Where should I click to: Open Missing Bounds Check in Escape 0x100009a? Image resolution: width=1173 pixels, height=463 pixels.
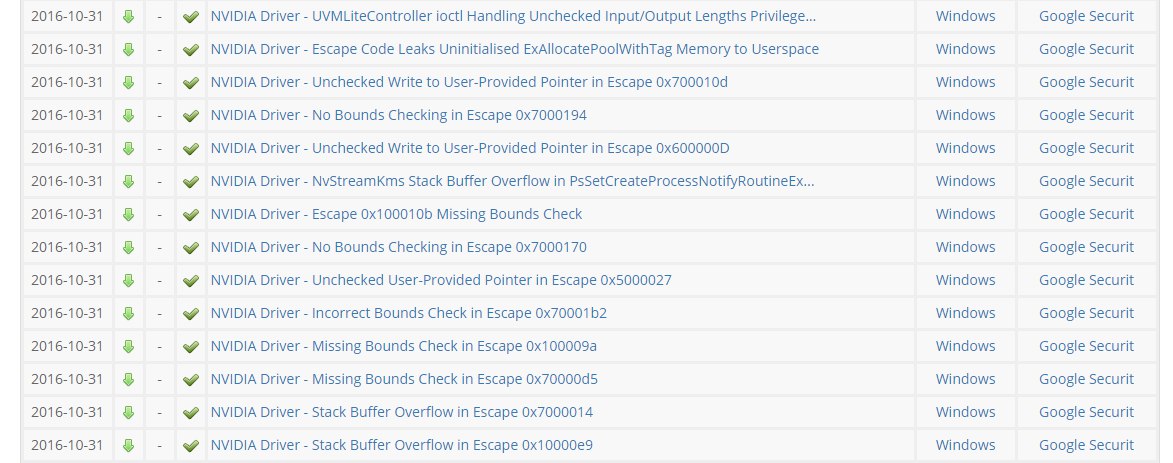pyautogui.click(x=403, y=346)
